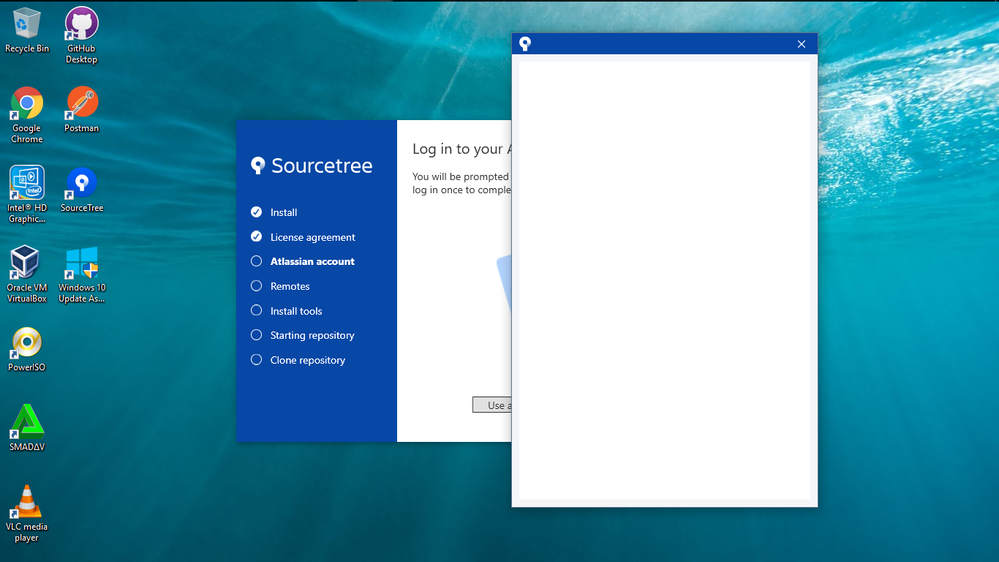Viewport: 999px width, 562px height.
Task: Close the blank Sourcetree login popup
Action: pyautogui.click(x=801, y=44)
